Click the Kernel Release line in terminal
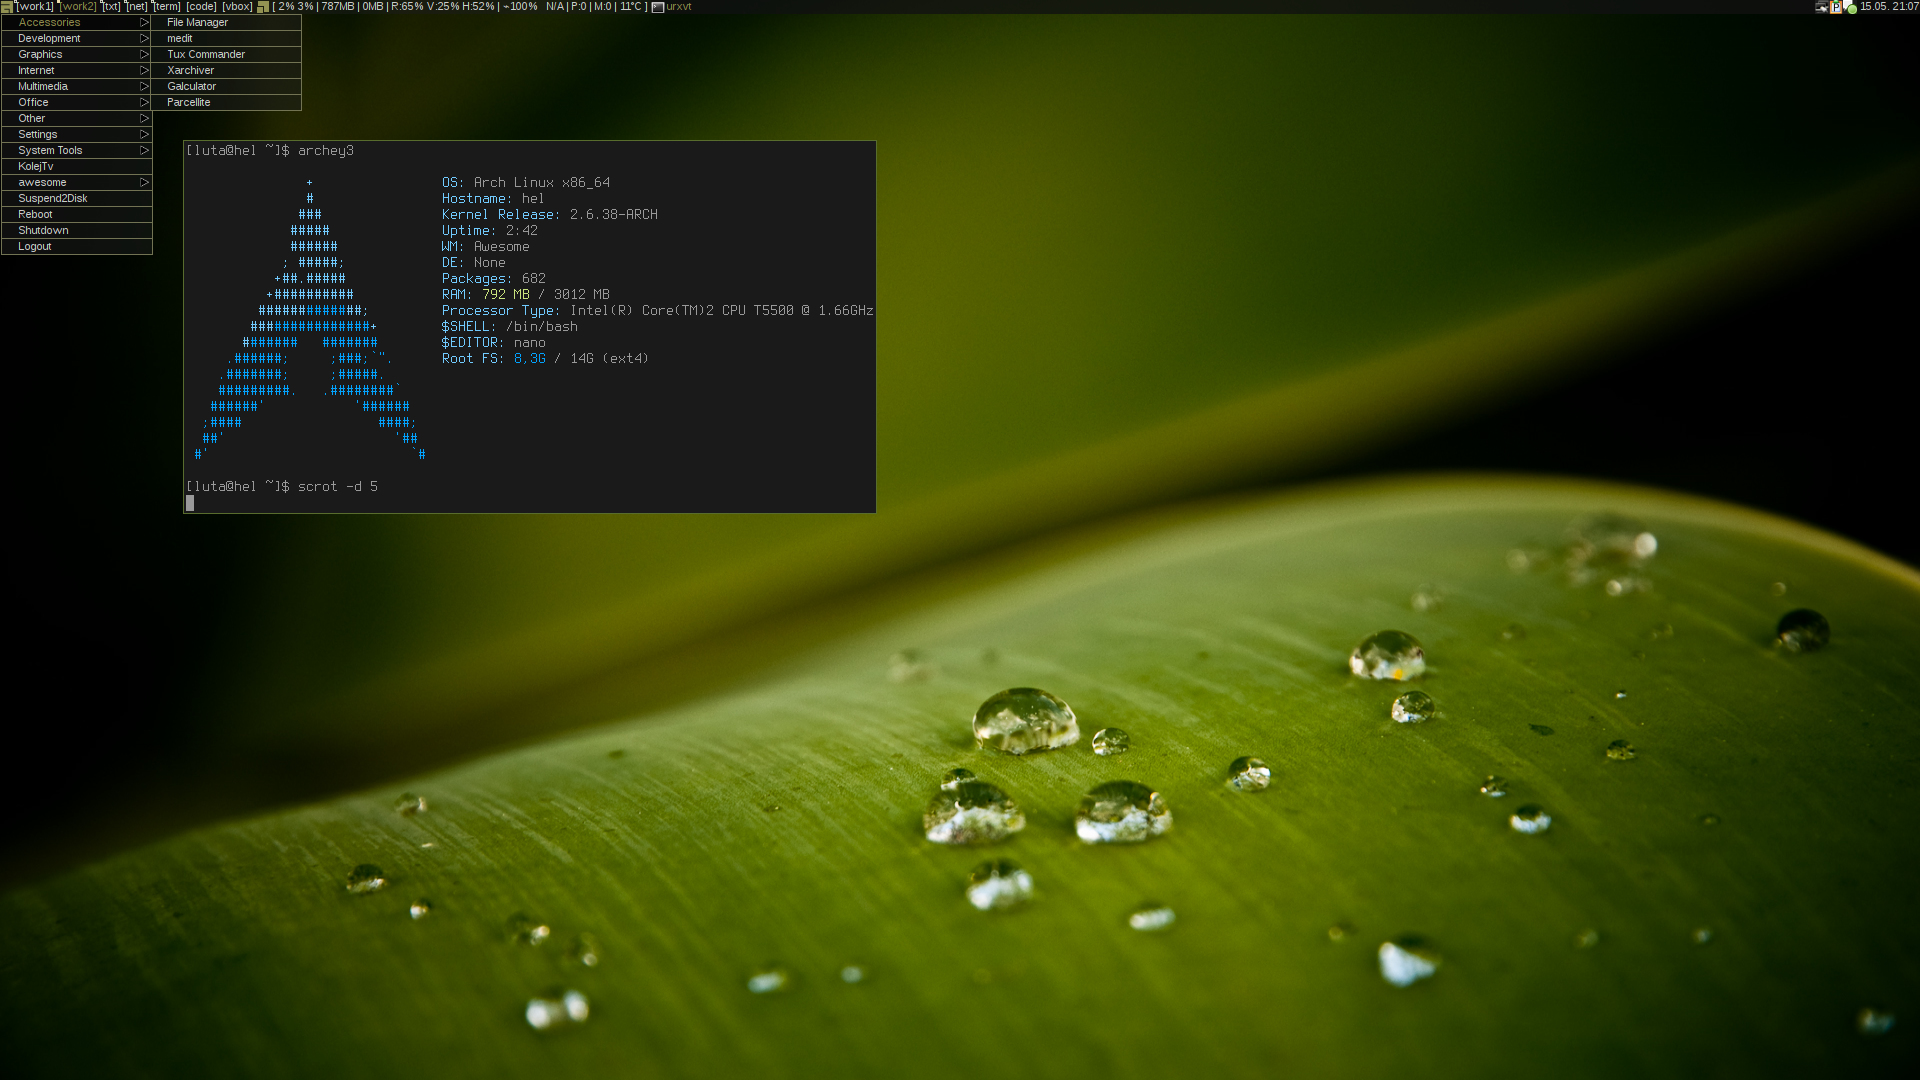The image size is (1920, 1080). tap(550, 215)
